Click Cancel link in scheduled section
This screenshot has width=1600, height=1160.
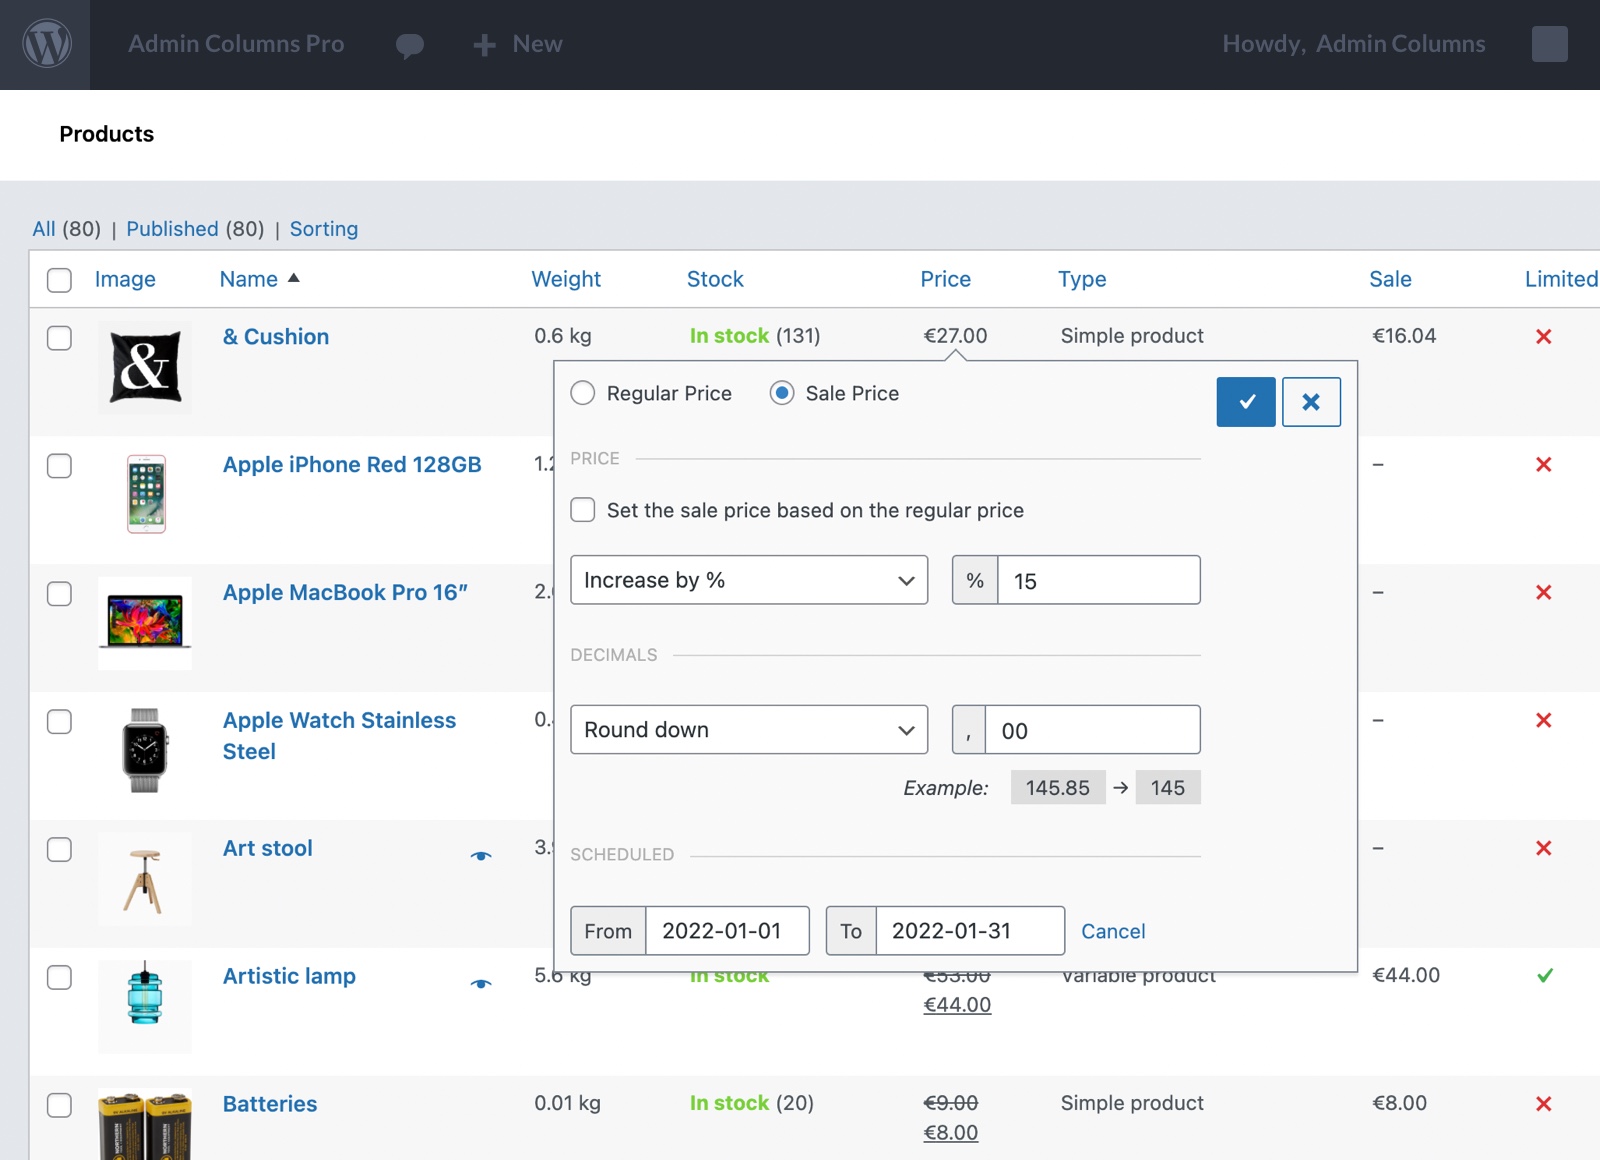1113,931
